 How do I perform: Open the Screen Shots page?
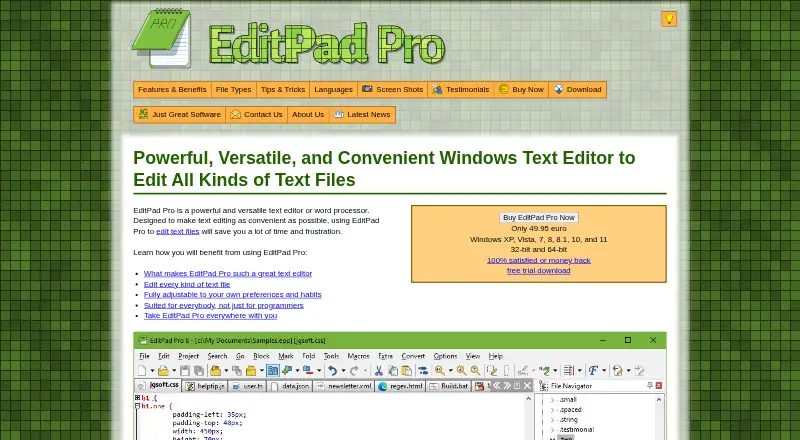click(x=393, y=89)
